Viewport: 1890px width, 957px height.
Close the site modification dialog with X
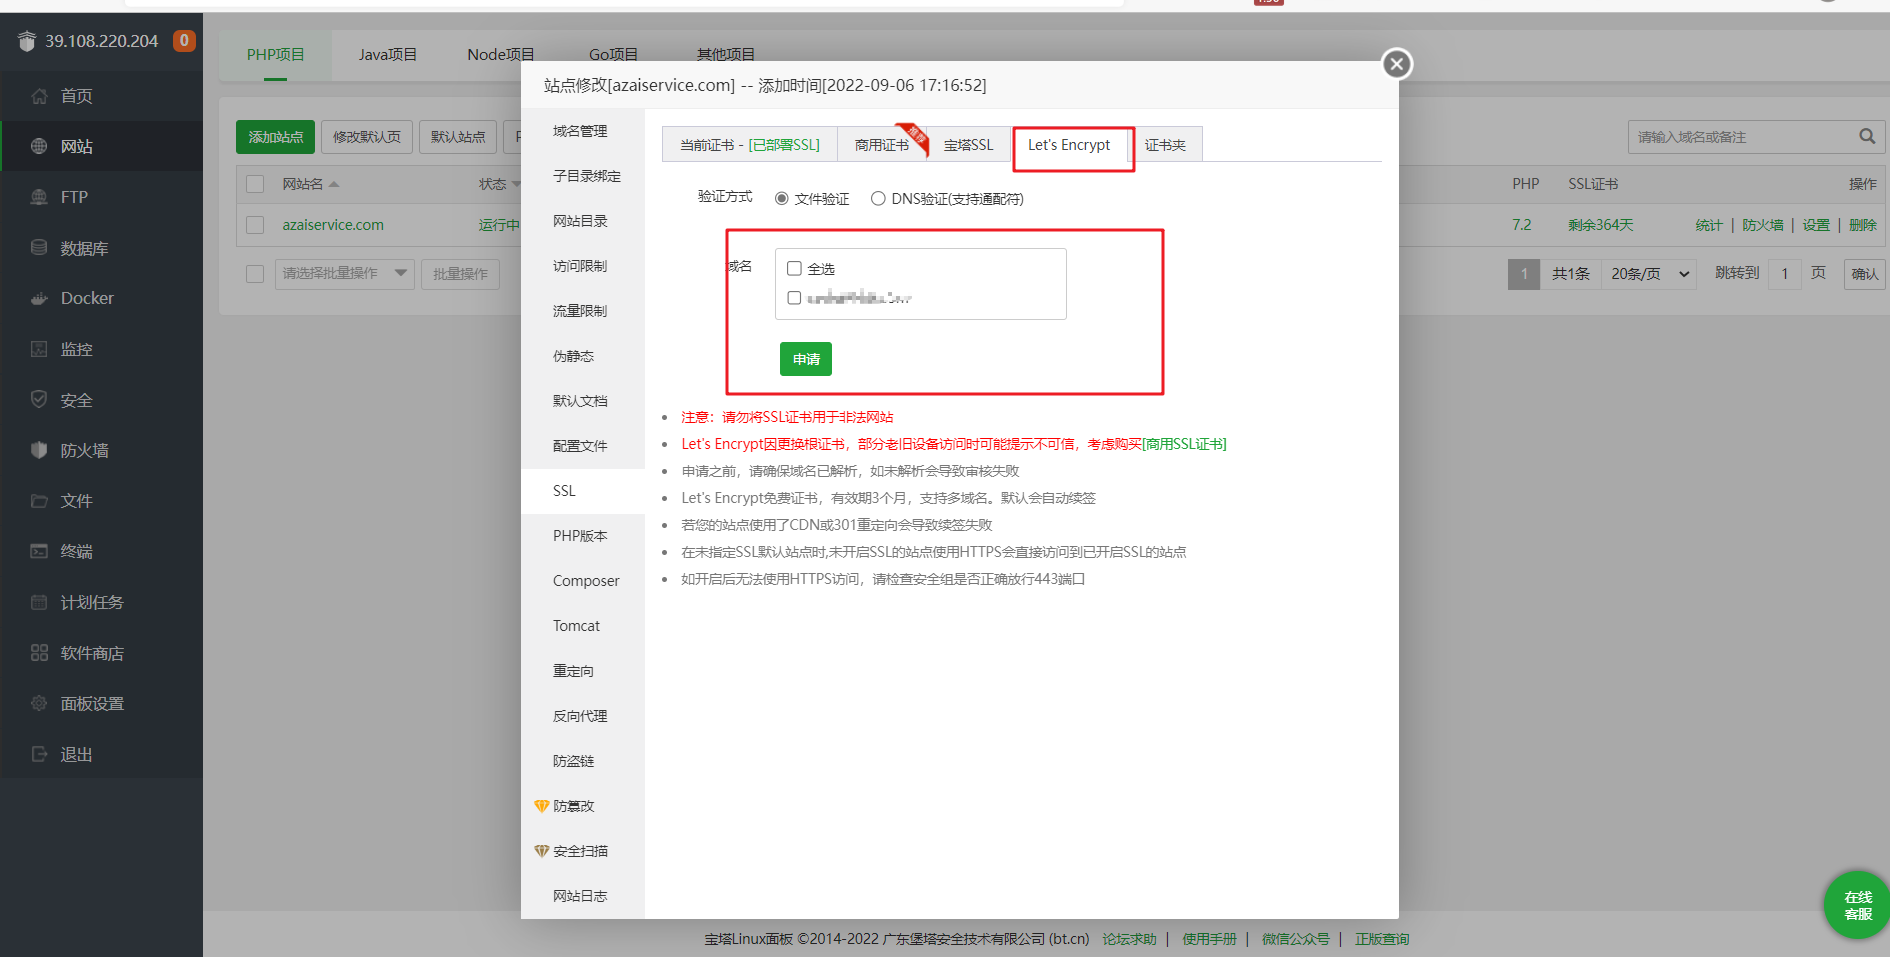(1397, 64)
